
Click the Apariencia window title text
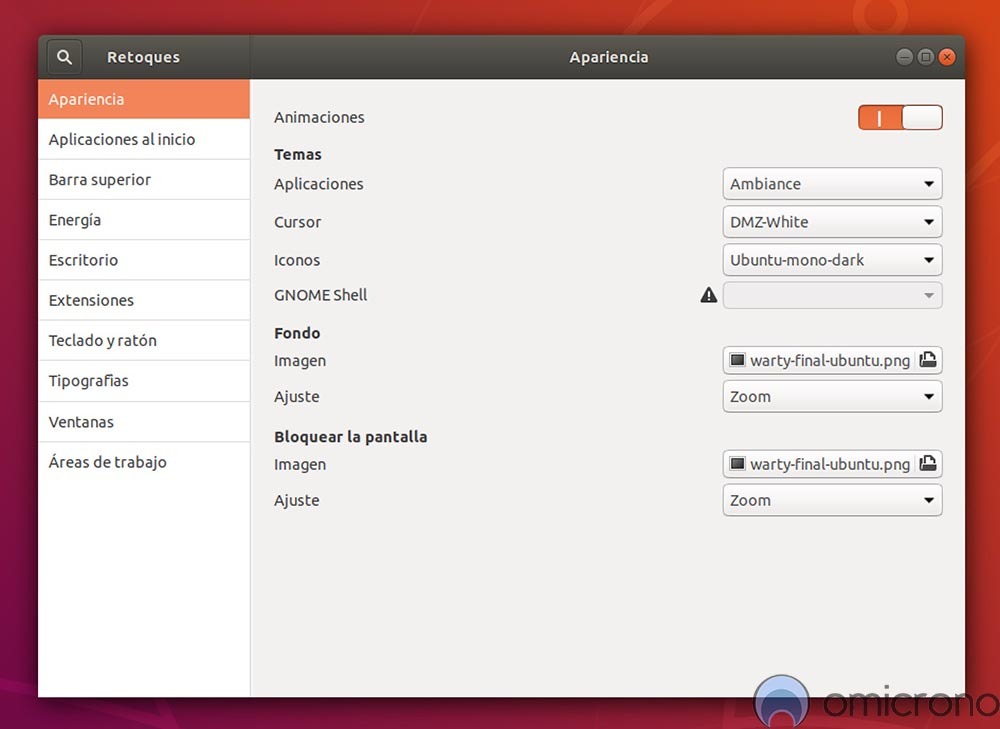[609, 57]
